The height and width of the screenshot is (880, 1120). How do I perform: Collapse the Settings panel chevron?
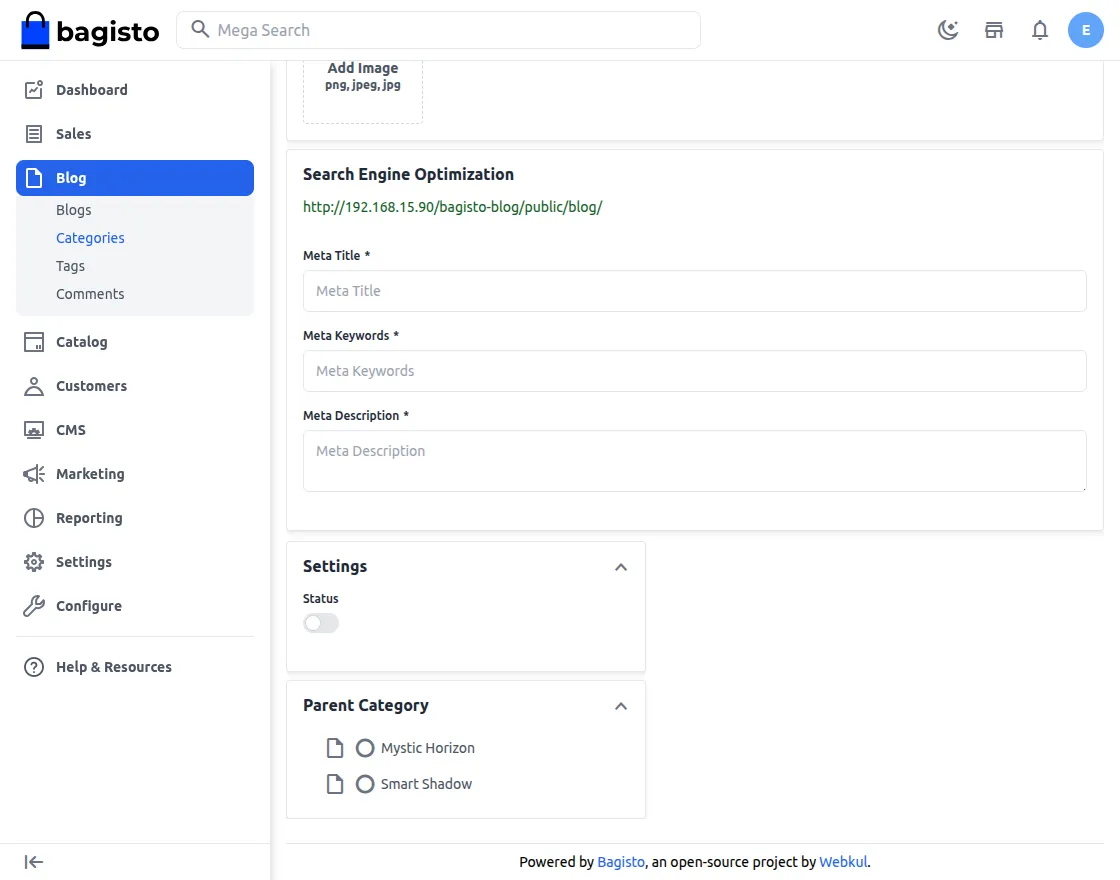click(x=621, y=567)
